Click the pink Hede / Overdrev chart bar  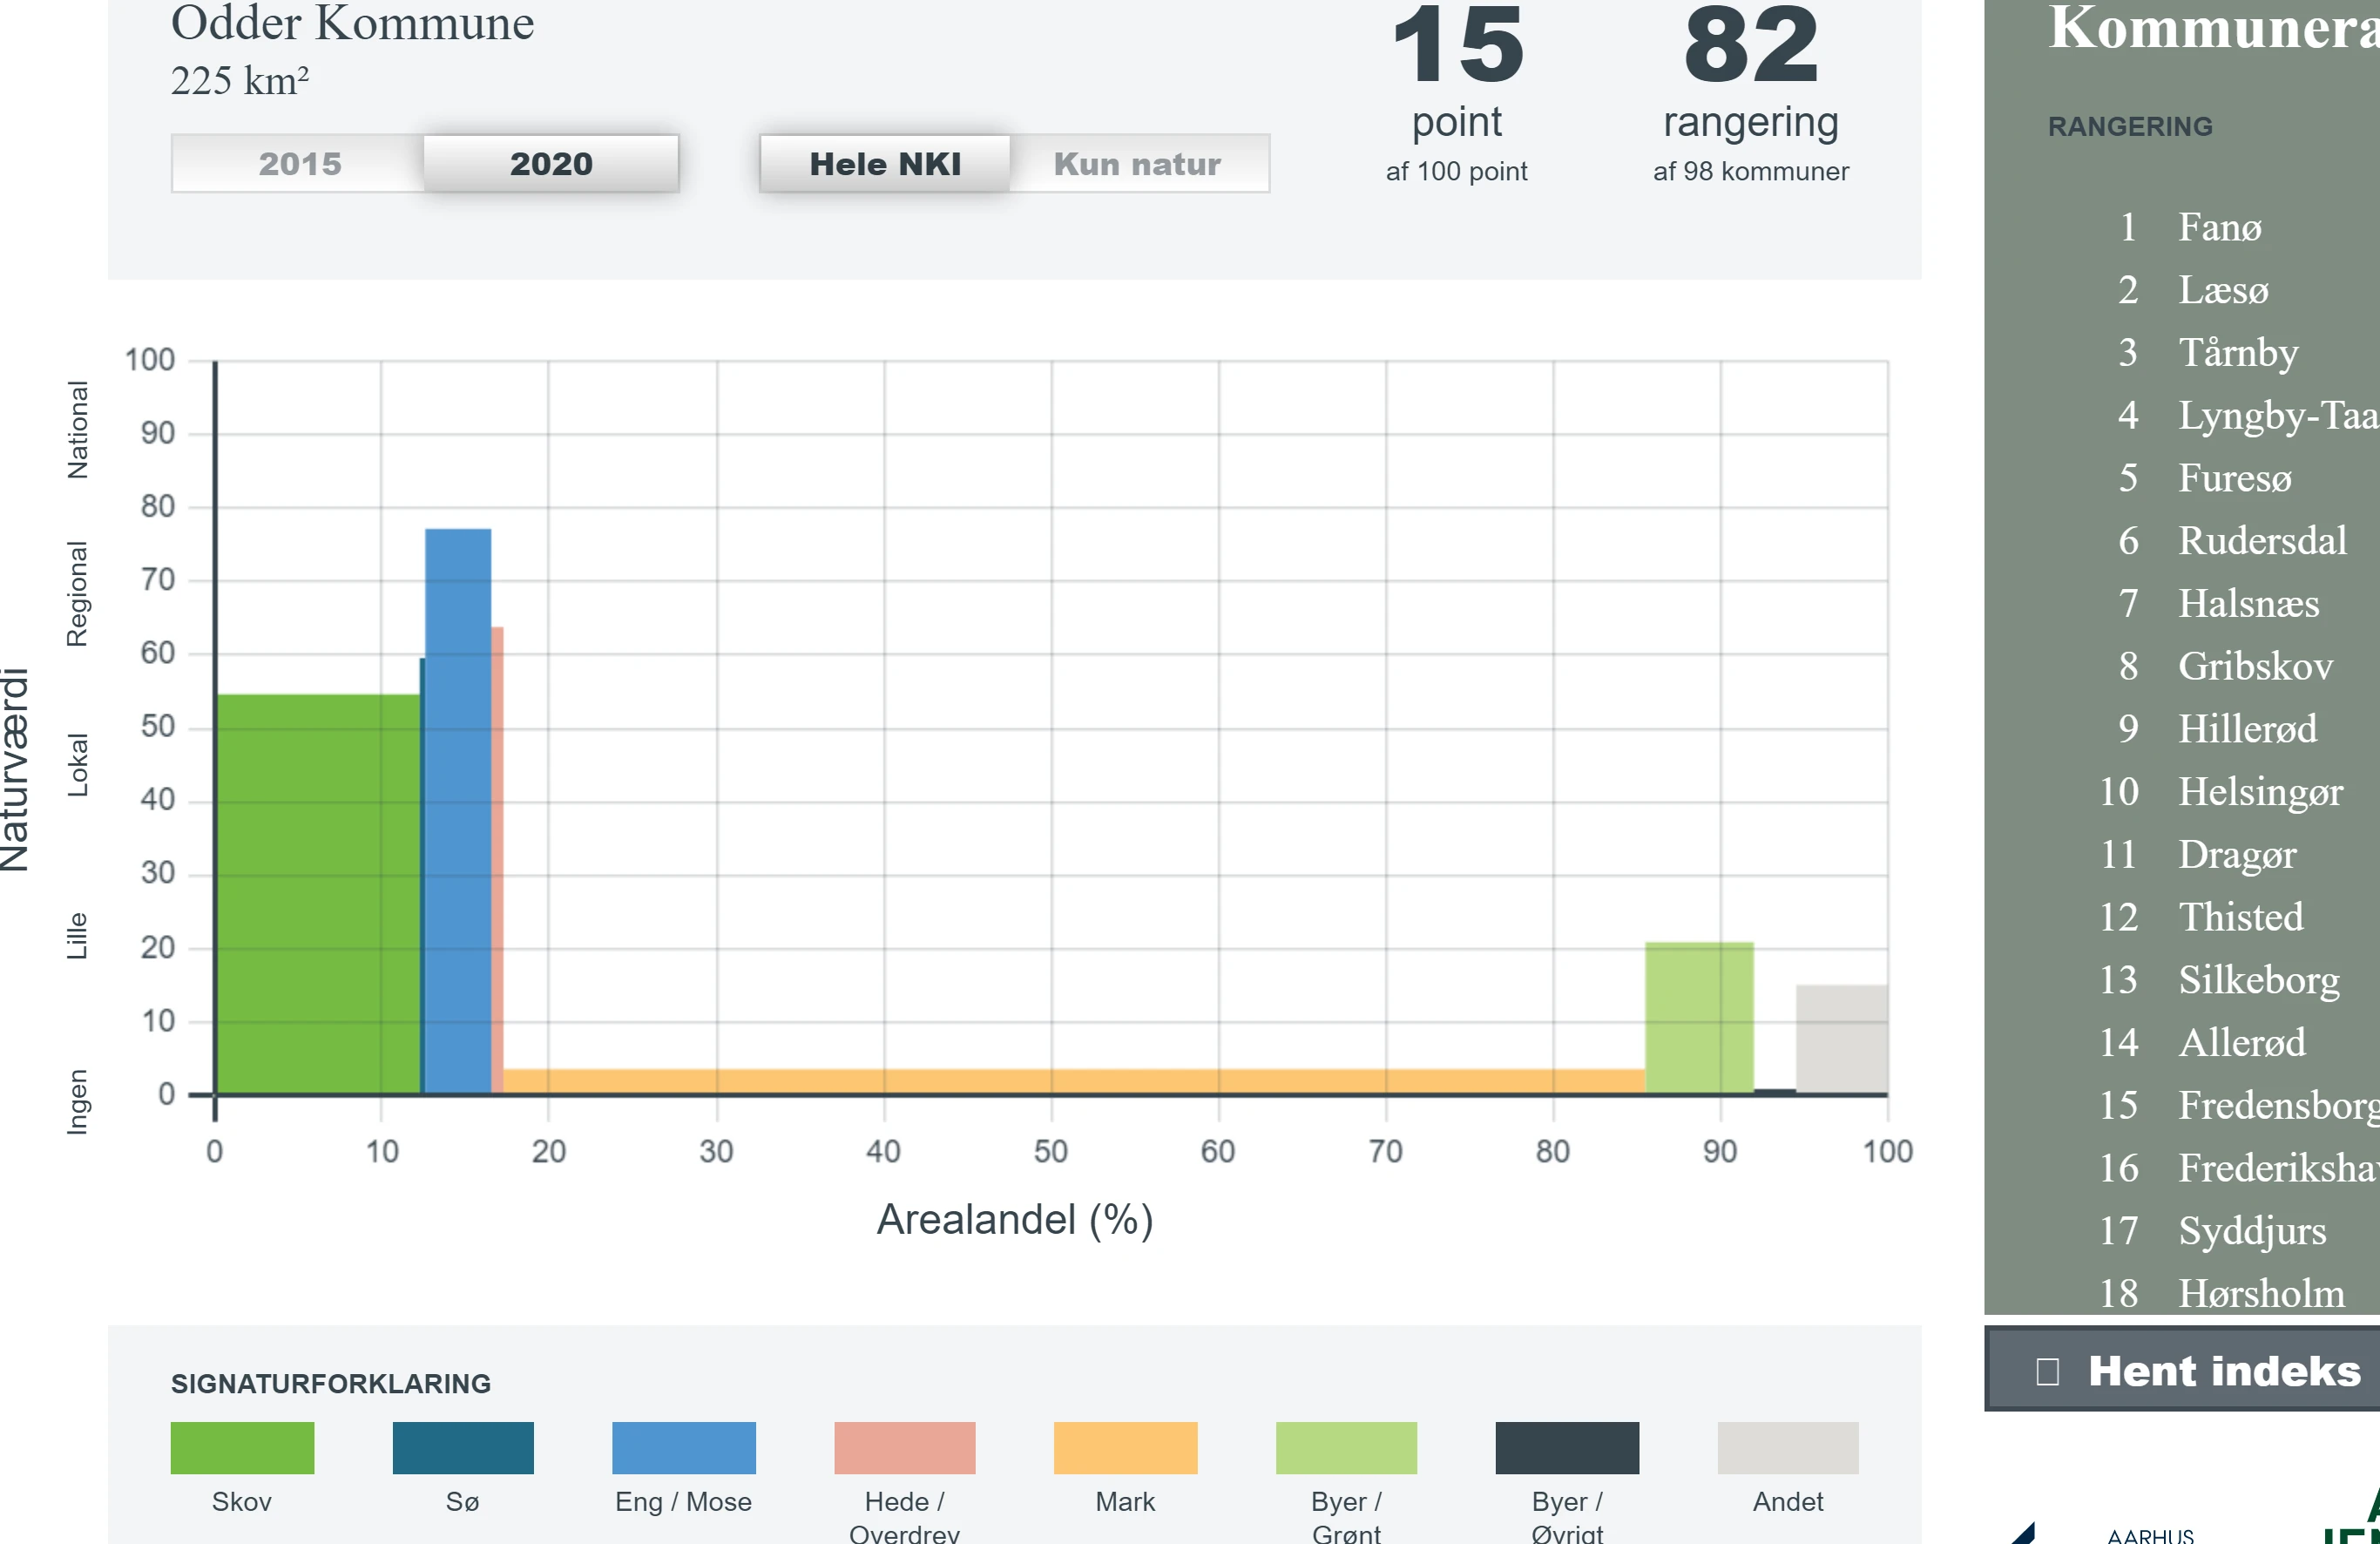pos(497,860)
